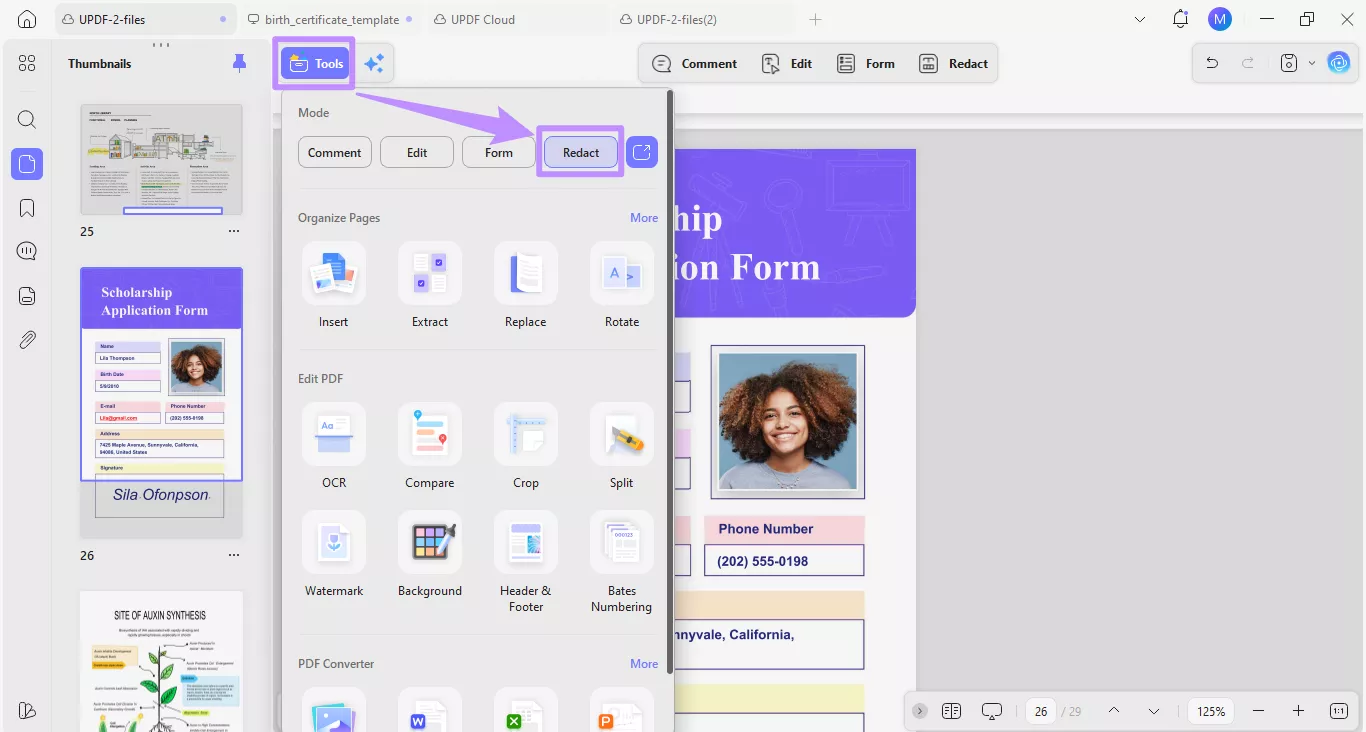Click the save icon

click(x=1289, y=64)
